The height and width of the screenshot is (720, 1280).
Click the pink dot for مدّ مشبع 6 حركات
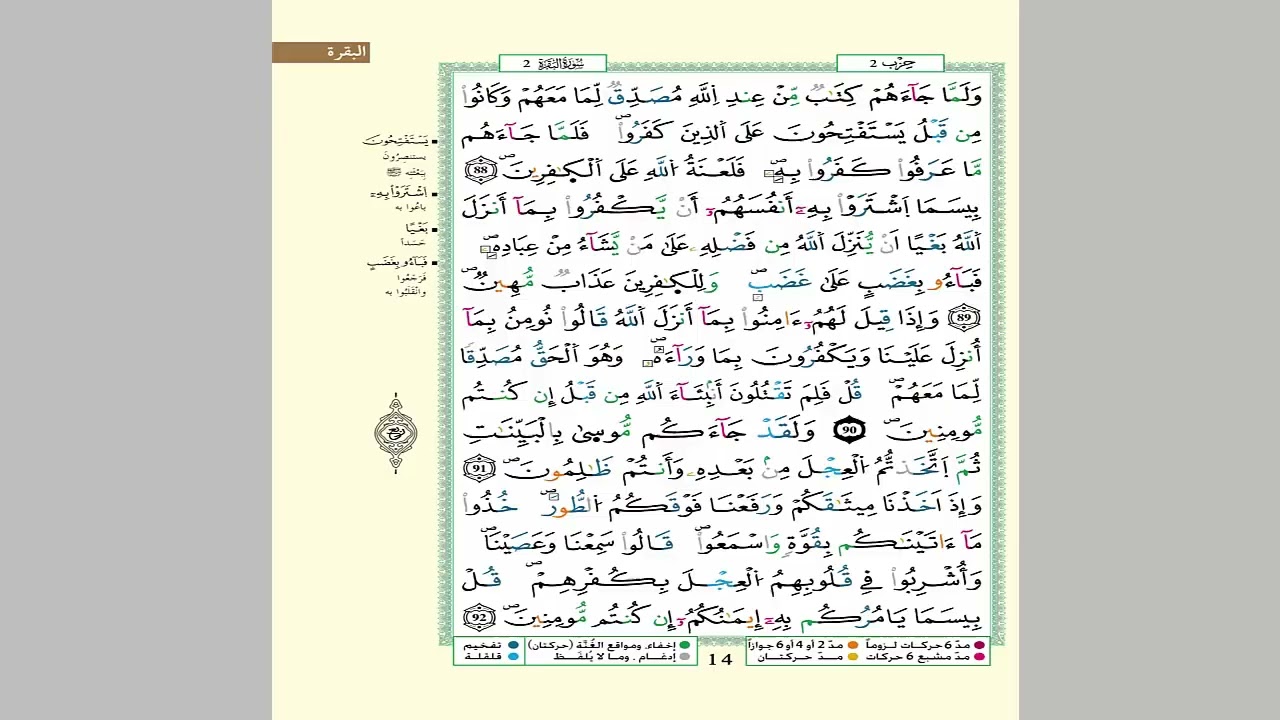(980, 657)
